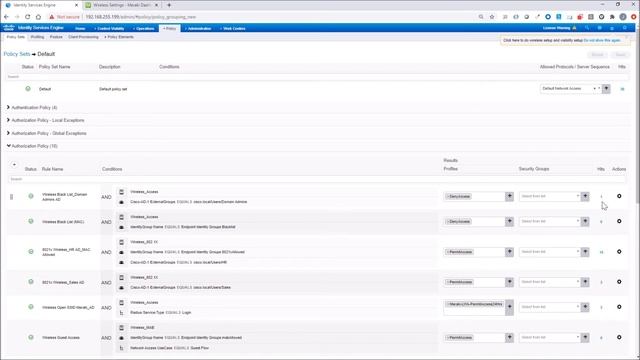The height and width of the screenshot is (360, 640).
Task: Open gear actions for Wireless Black List_Domain Admins rule
Action: [619, 196]
